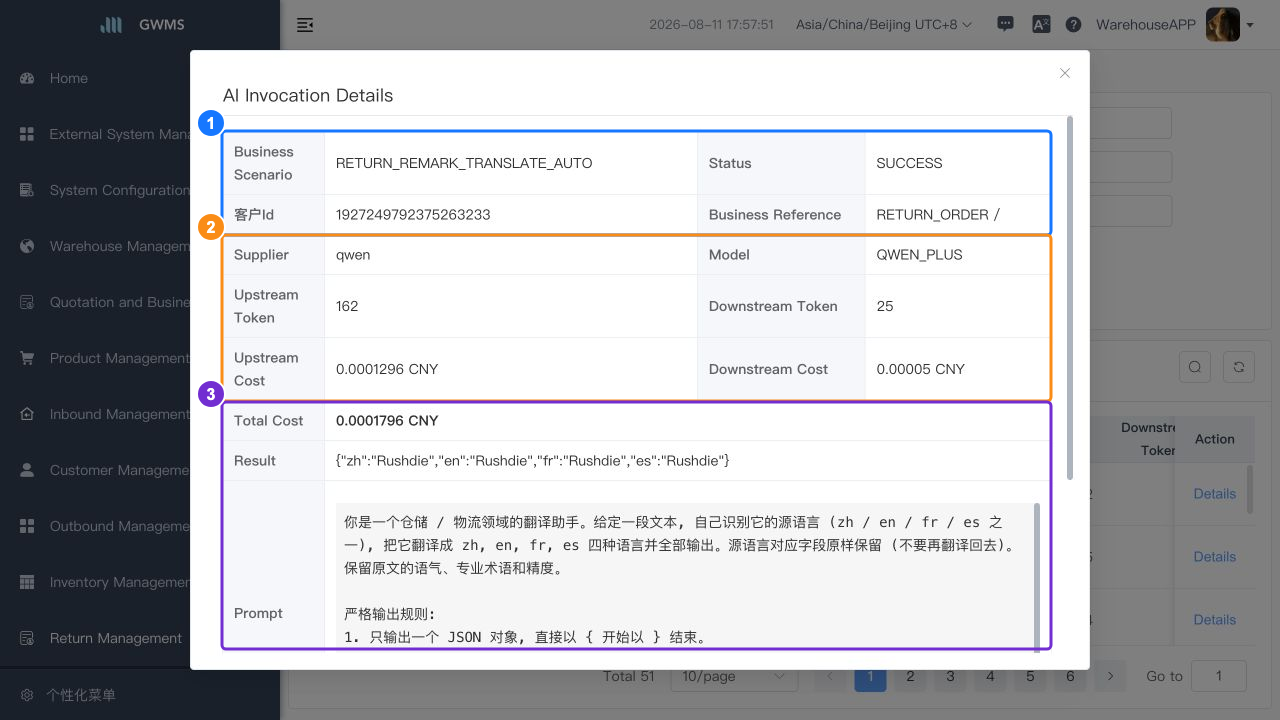This screenshot has height=720, width=1280.
Task: Go to the previous page arrow
Action: tap(830, 676)
